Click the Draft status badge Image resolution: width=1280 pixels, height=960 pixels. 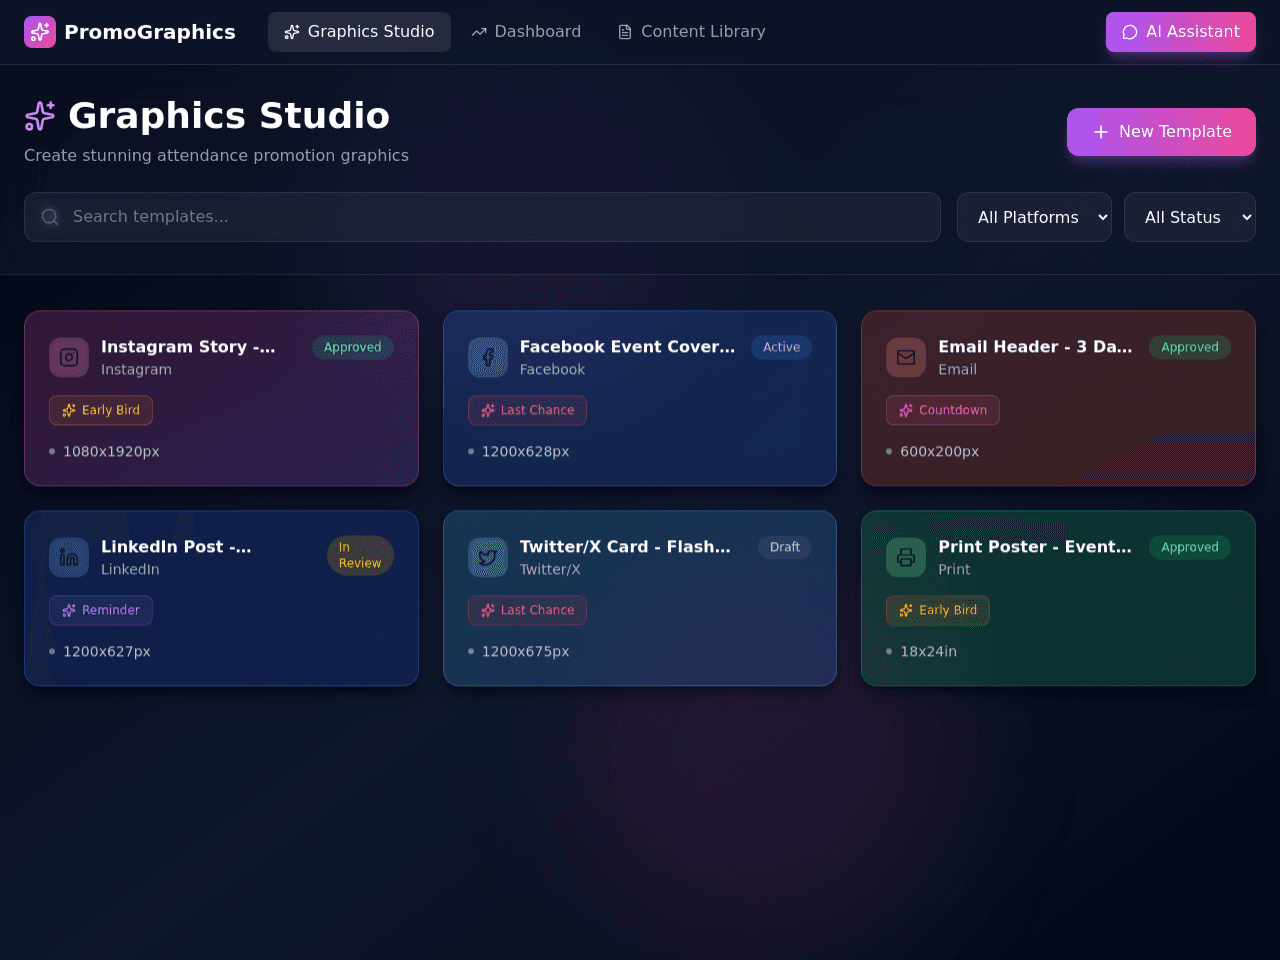click(785, 547)
